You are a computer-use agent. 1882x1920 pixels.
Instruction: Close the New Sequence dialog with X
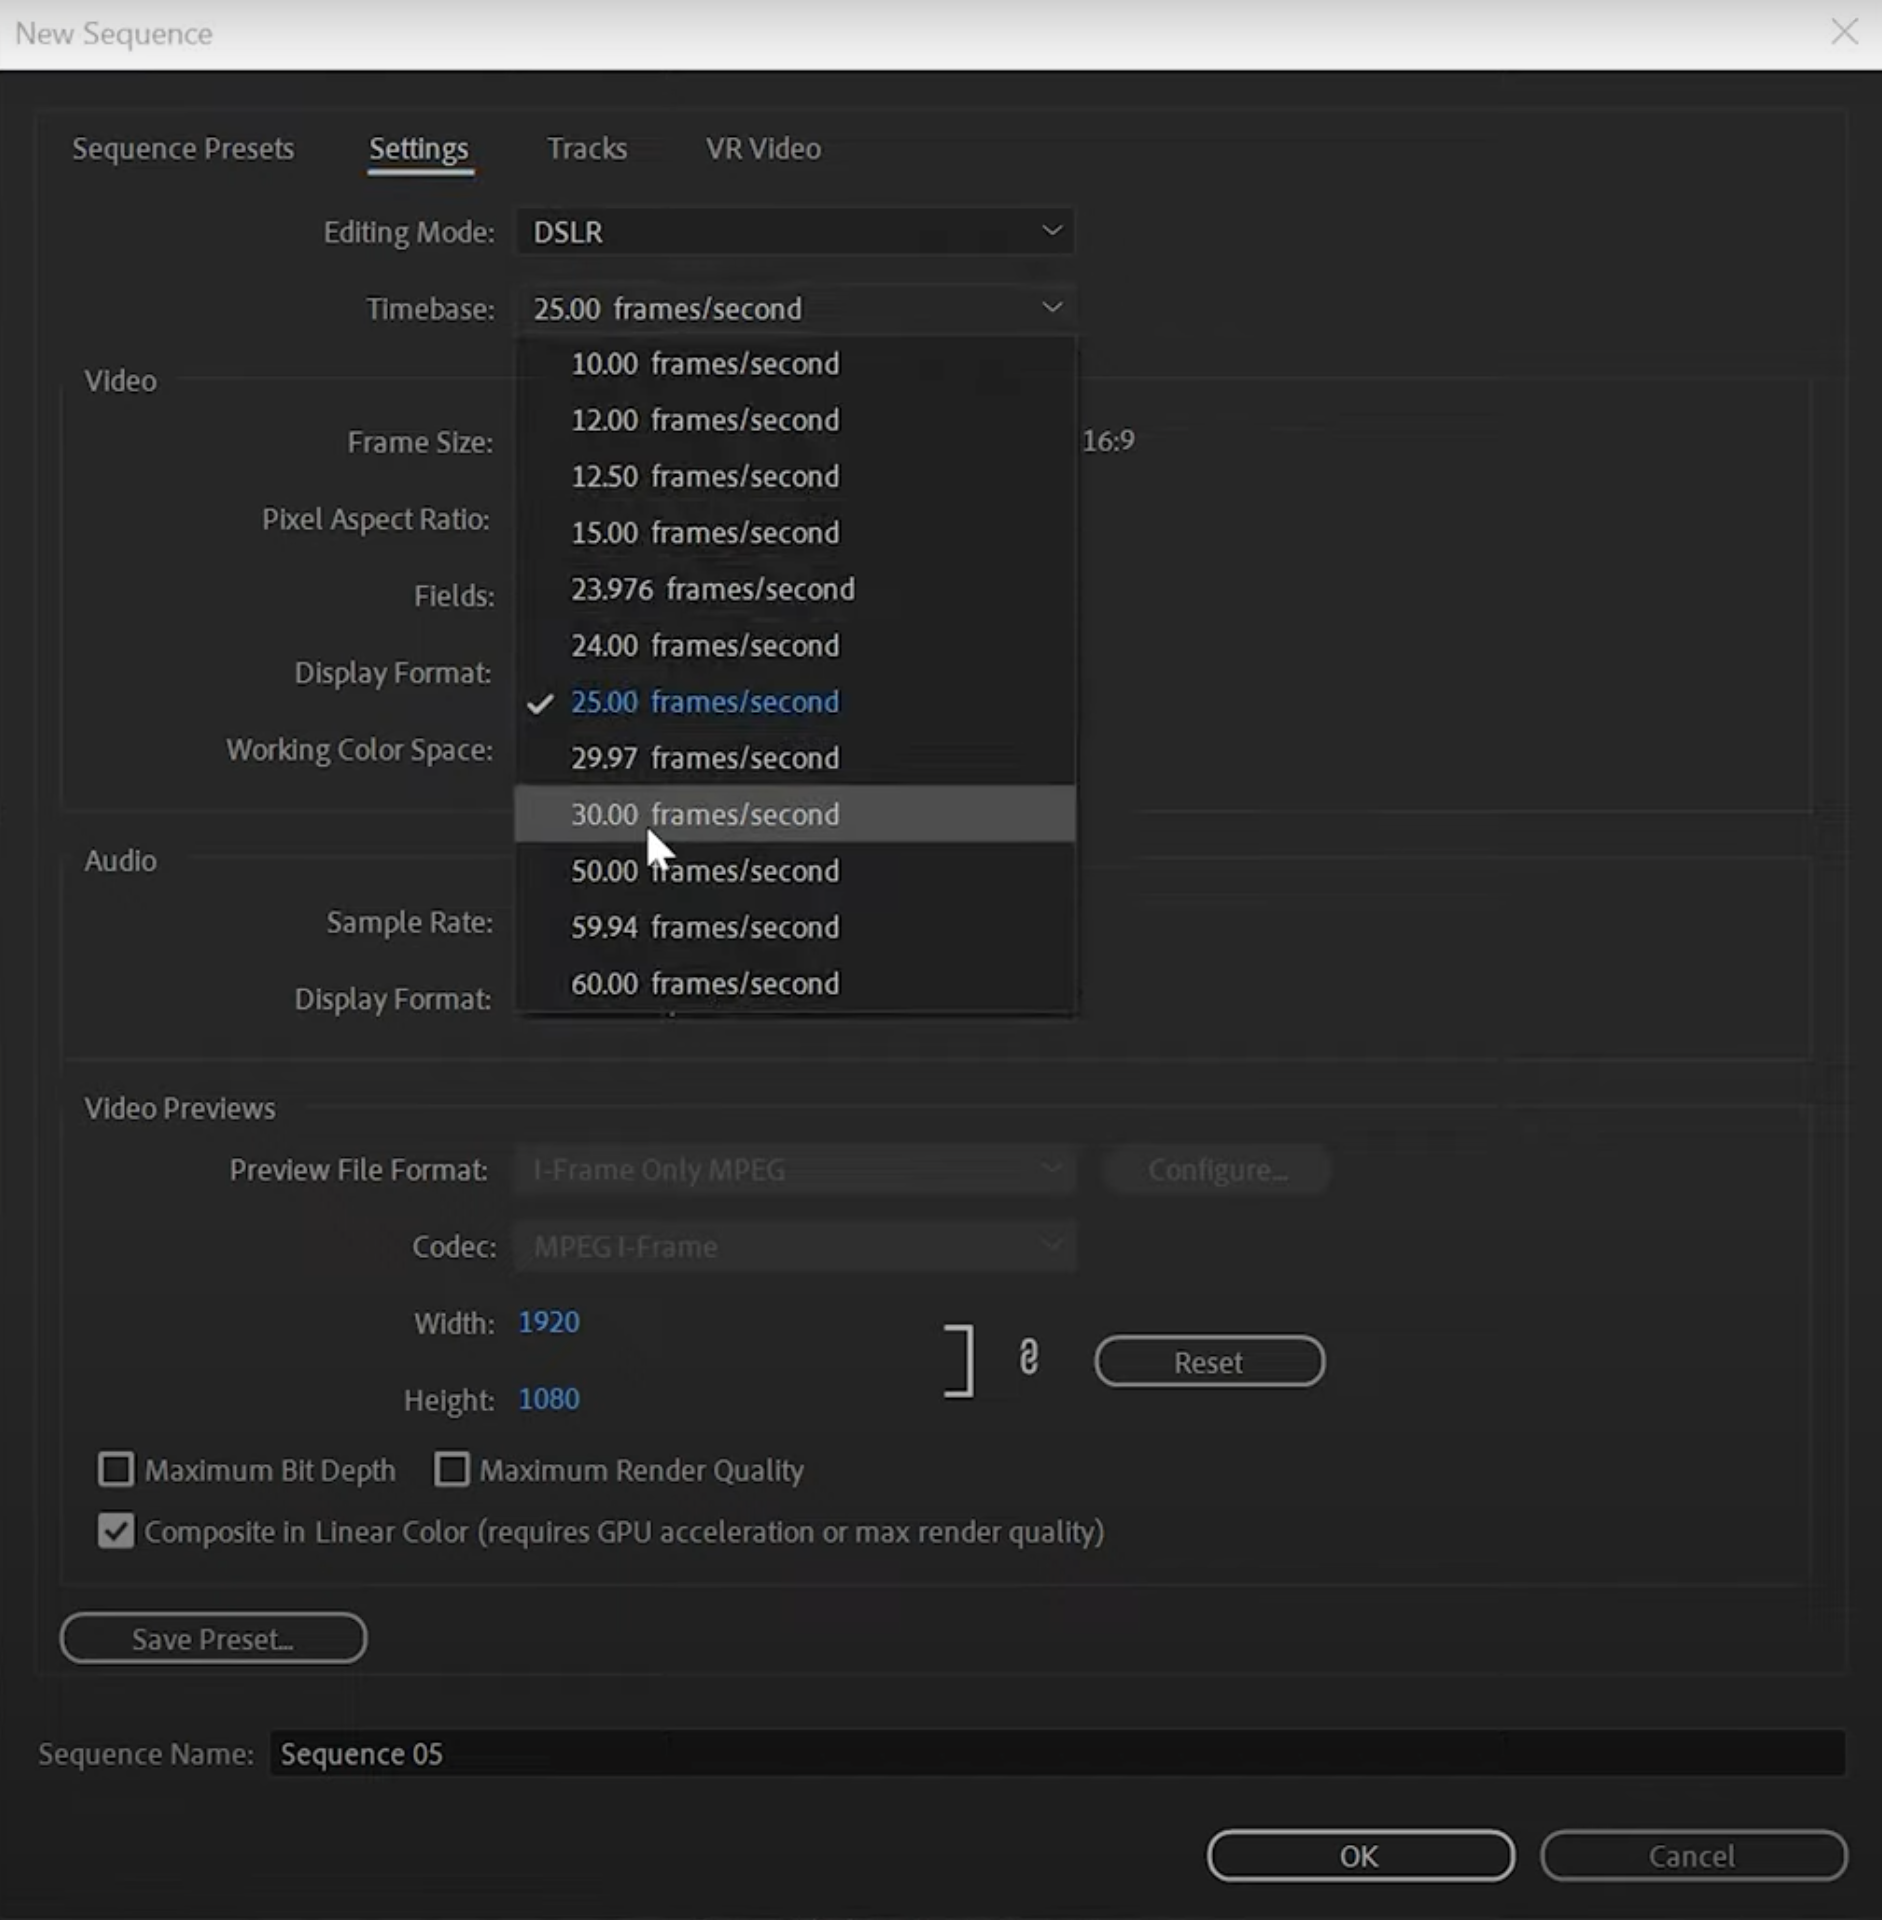click(1844, 32)
